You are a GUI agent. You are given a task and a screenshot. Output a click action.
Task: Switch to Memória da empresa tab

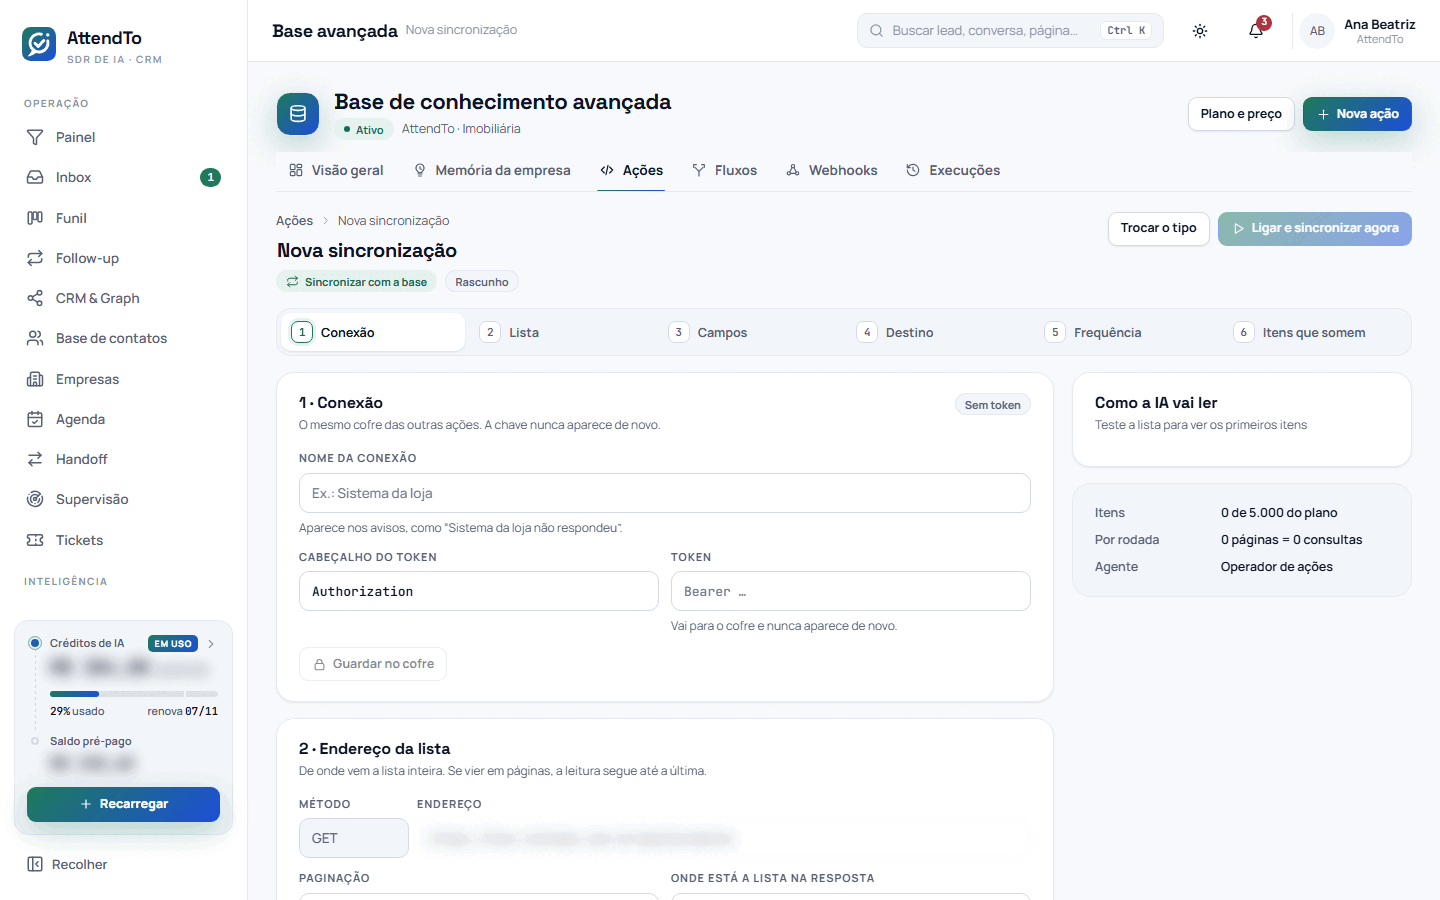point(492,170)
